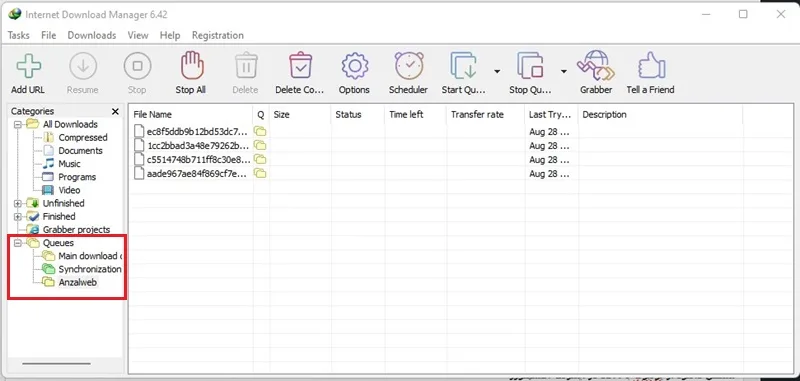
Task: Click the Stop All hand icon
Action: tap(192, 66)
